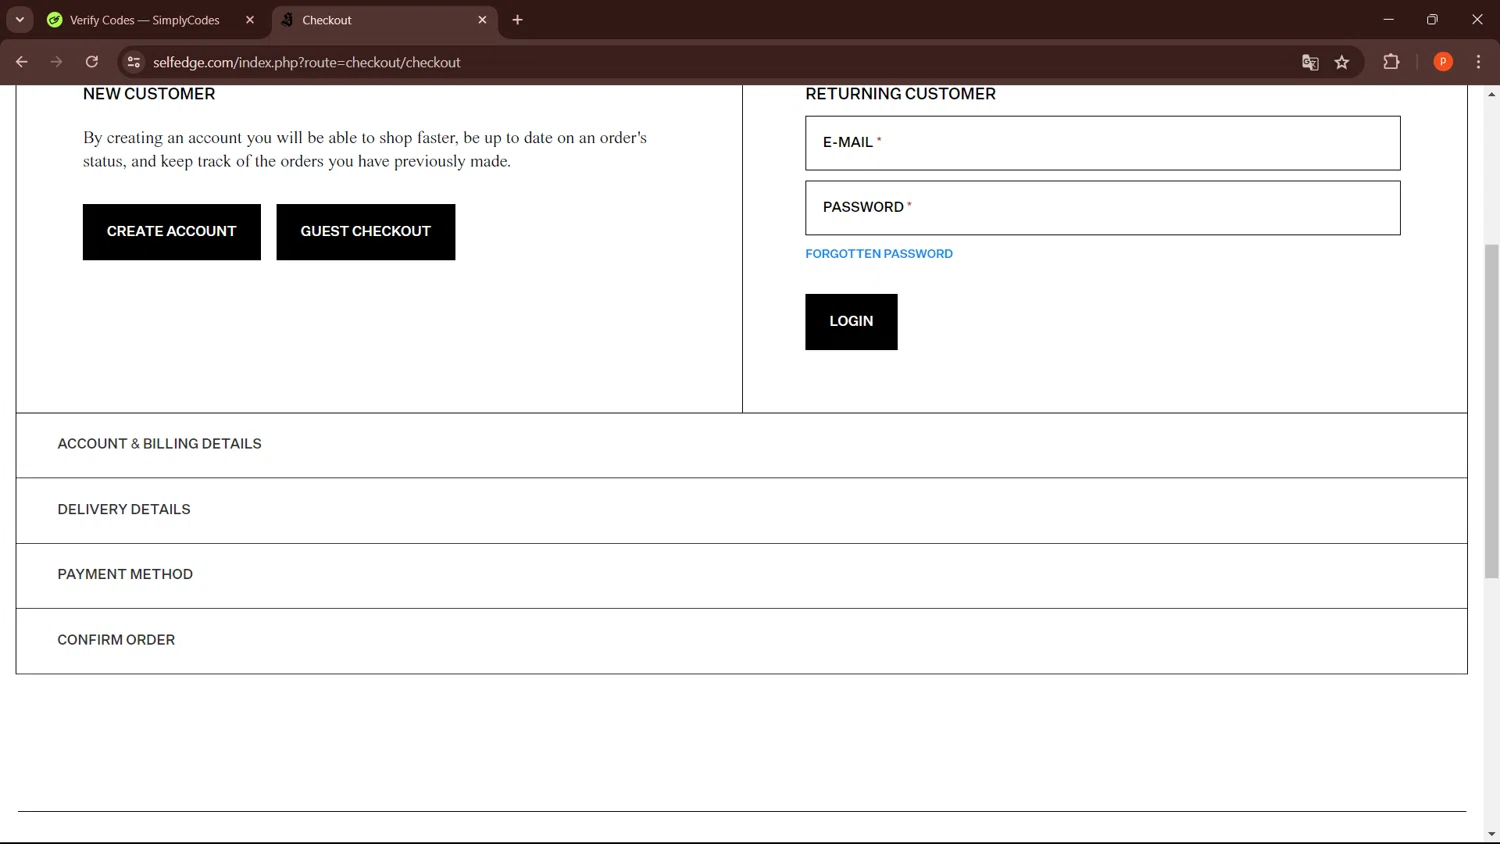Expand Account & Billing Details section
This screenshot has height=844, width=1500.
click(x=742, y=445)
